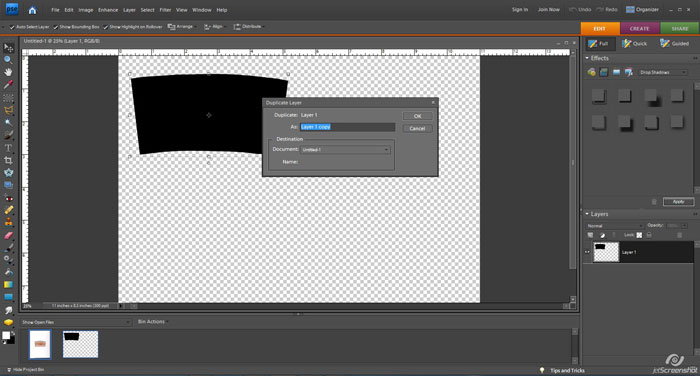Collapse the Layers panel
Viewport: 700px width, 376px height.
tap(587, 214)
